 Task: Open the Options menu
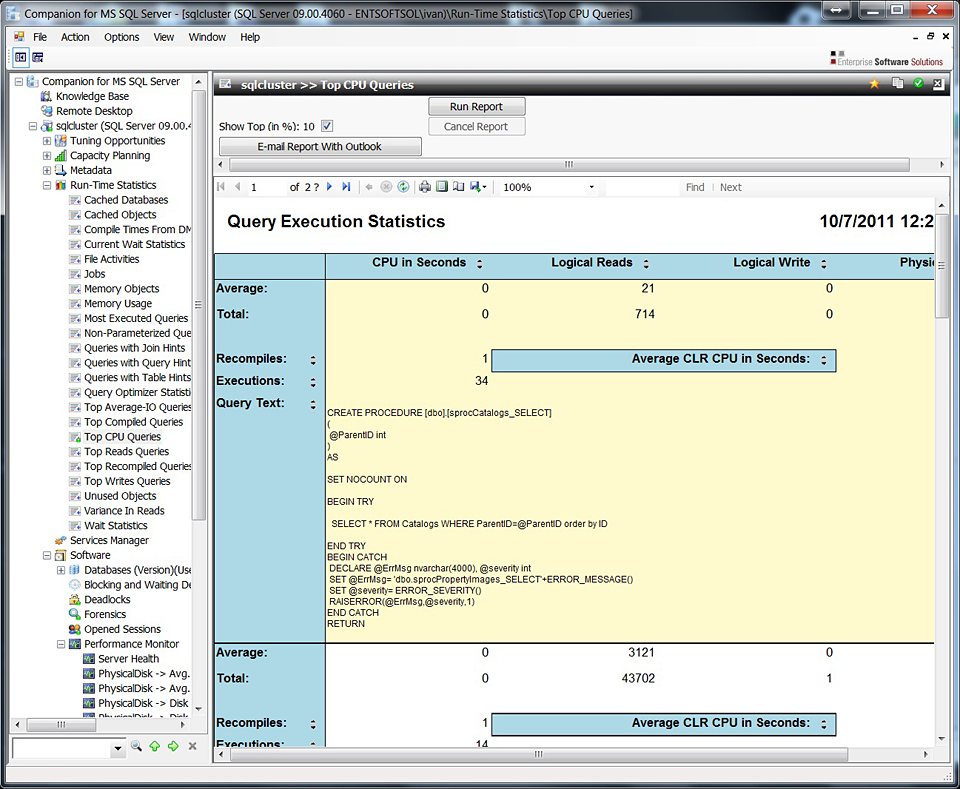[x=121, y=37]
